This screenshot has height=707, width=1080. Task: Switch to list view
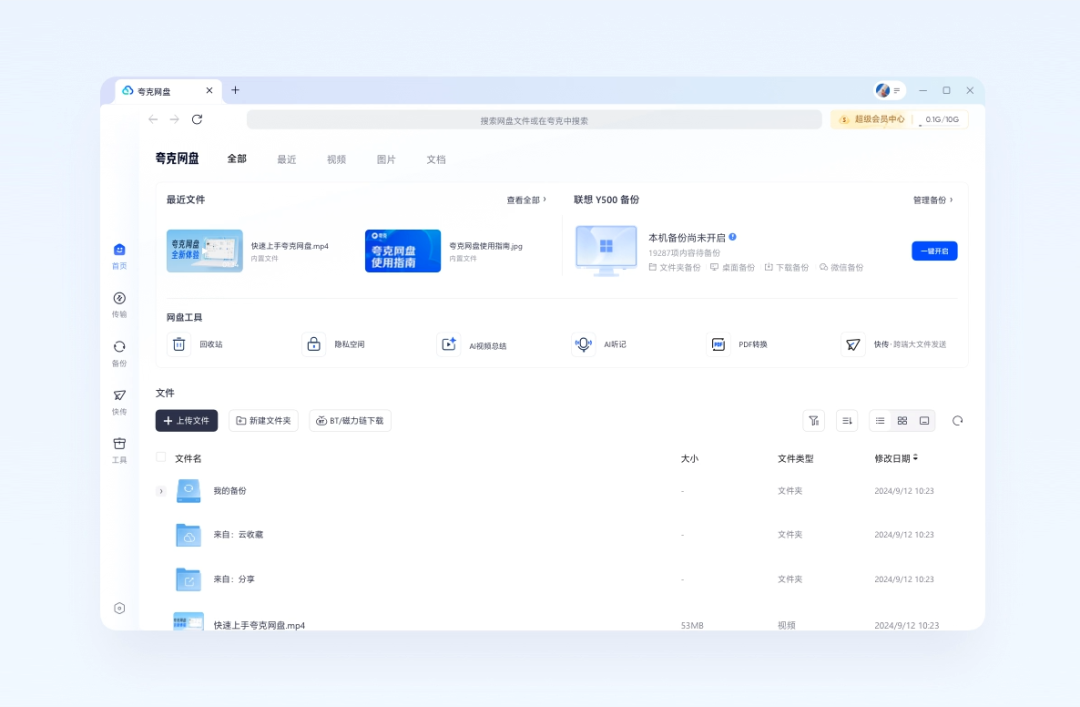point(880,420)
